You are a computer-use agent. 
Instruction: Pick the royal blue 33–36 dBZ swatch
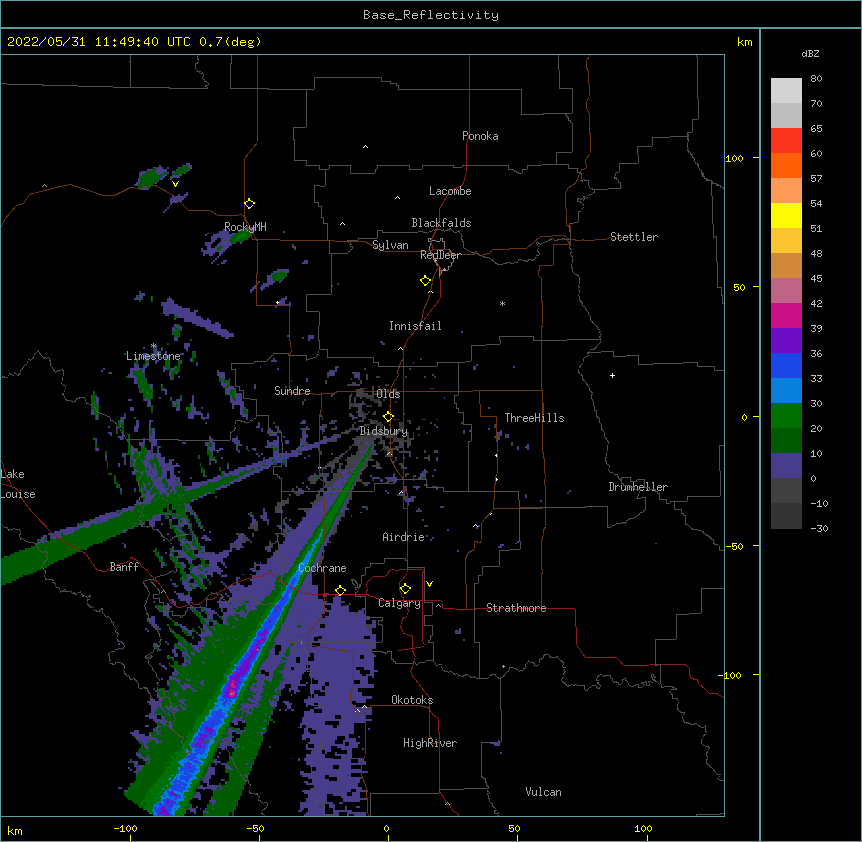click(x=786, y=365)
